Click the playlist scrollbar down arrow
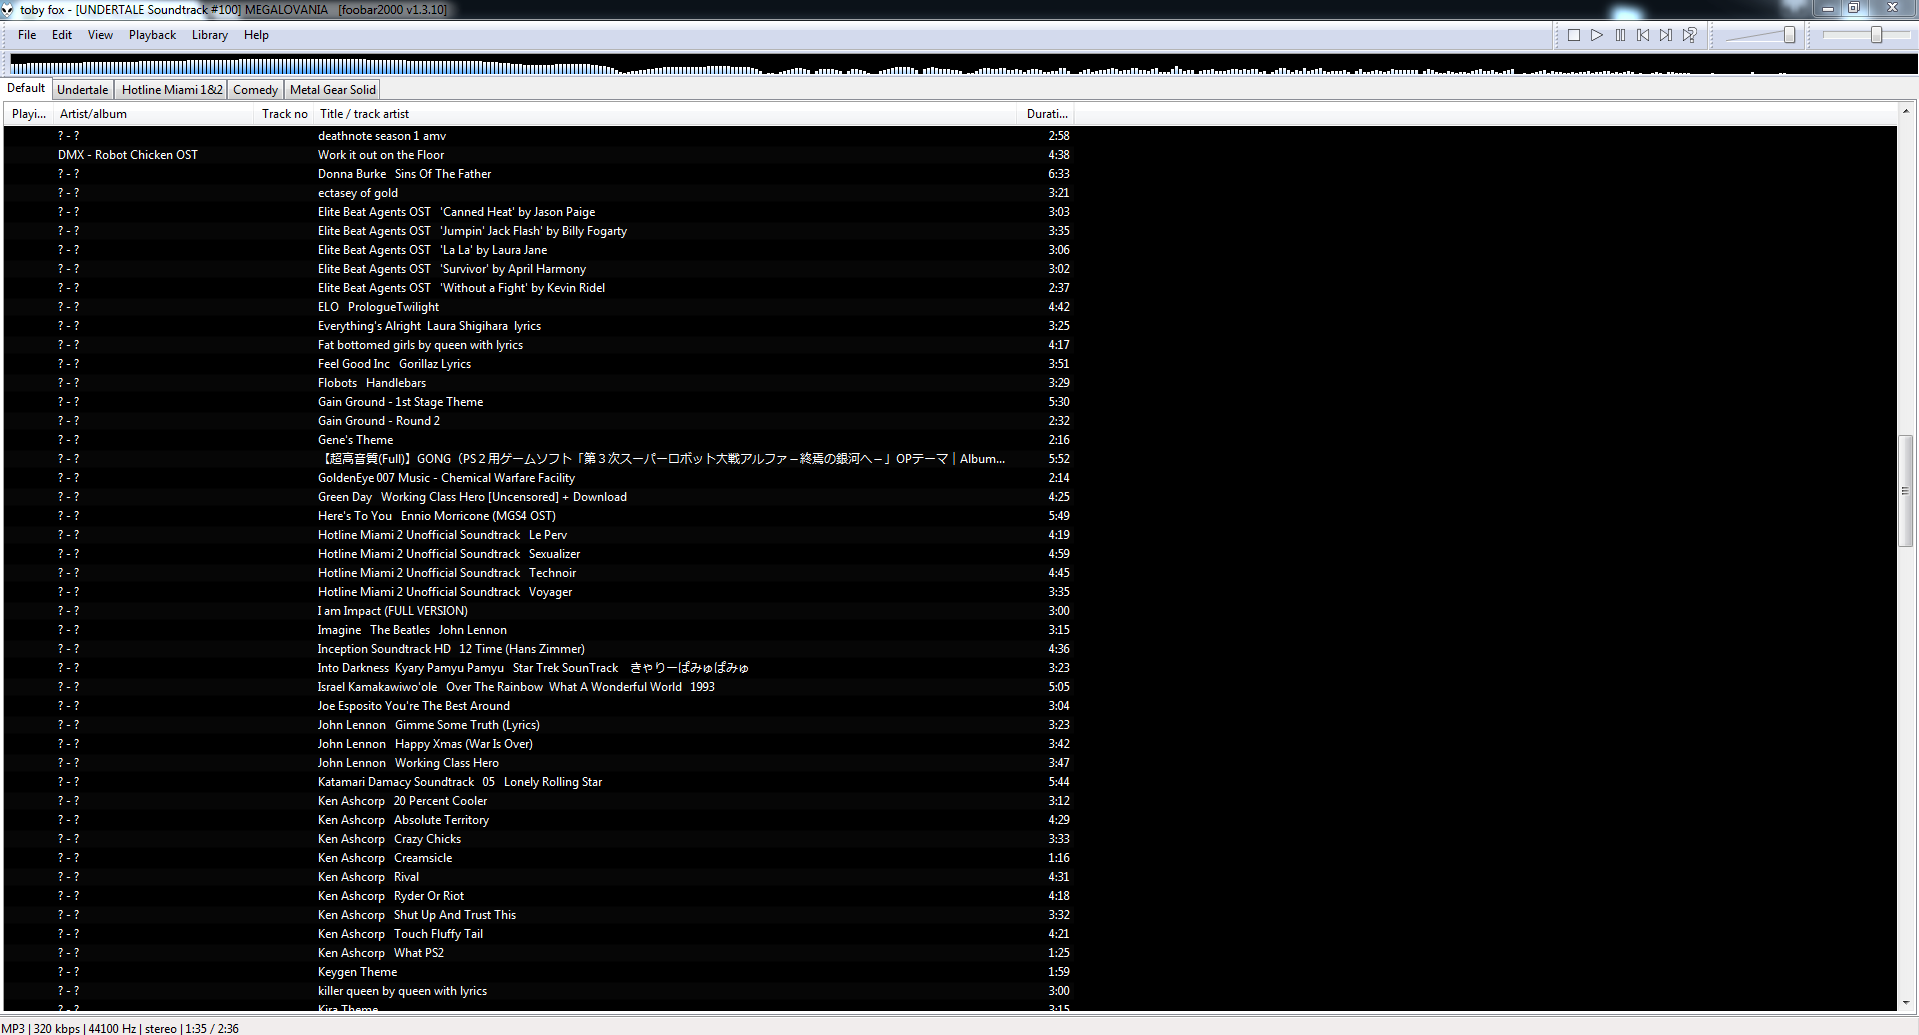 (1906, 1003)
